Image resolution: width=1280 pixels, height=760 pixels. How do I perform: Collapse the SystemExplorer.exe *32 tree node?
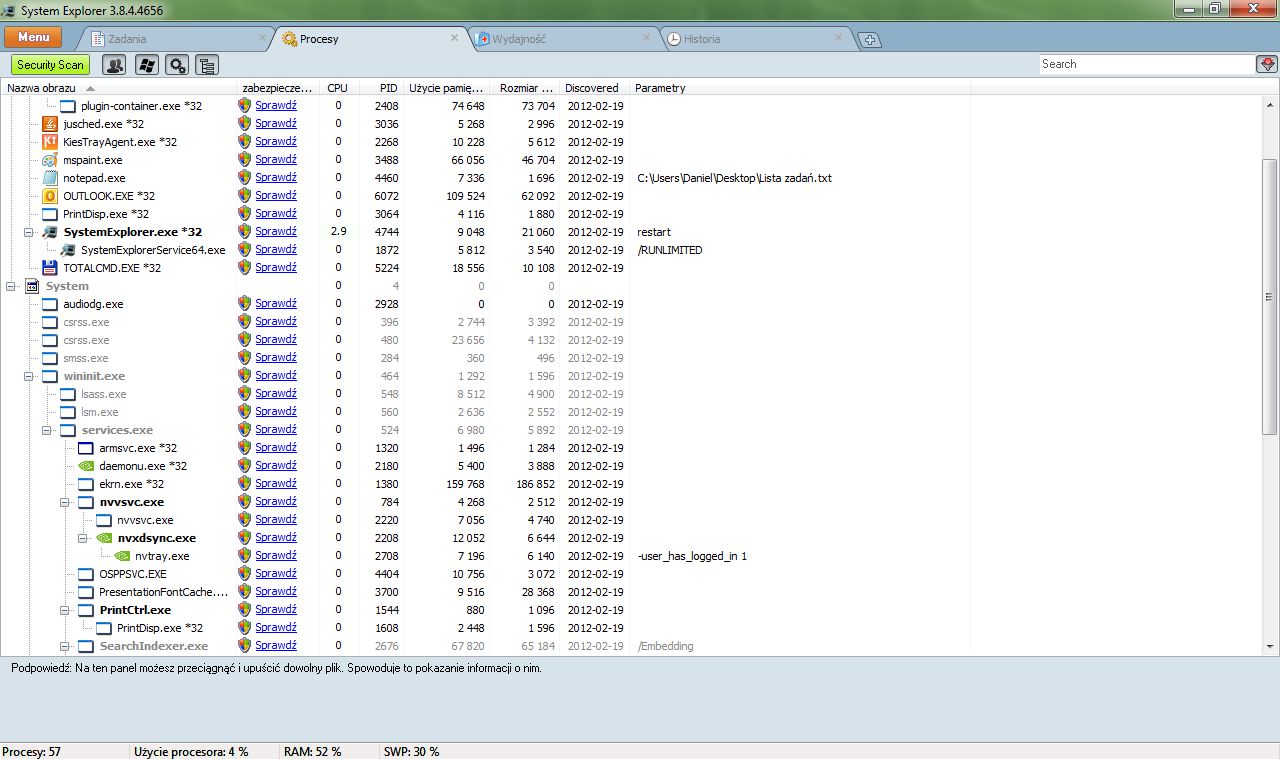click(29, 232)
